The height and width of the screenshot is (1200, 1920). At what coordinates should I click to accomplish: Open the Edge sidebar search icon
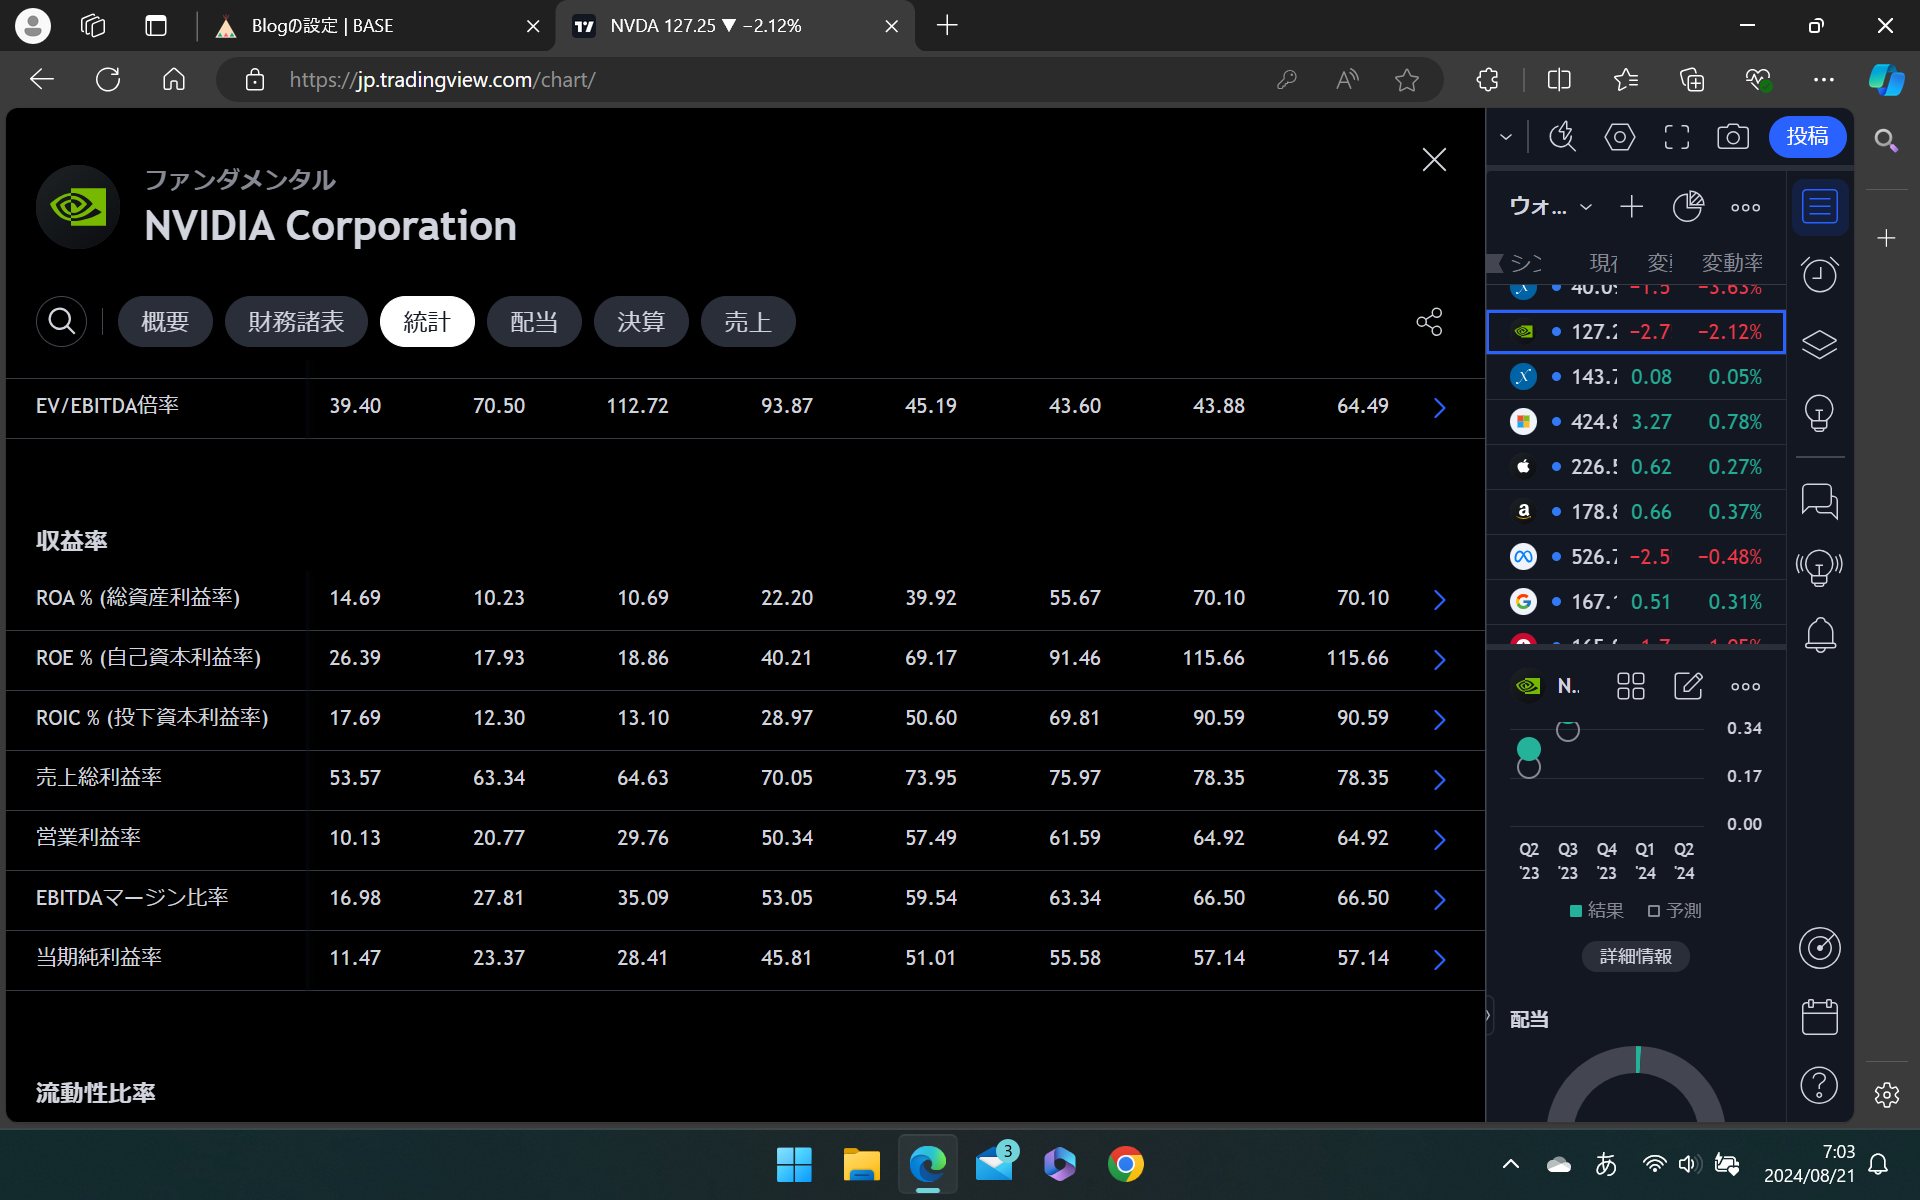(x=1886, y=140)
